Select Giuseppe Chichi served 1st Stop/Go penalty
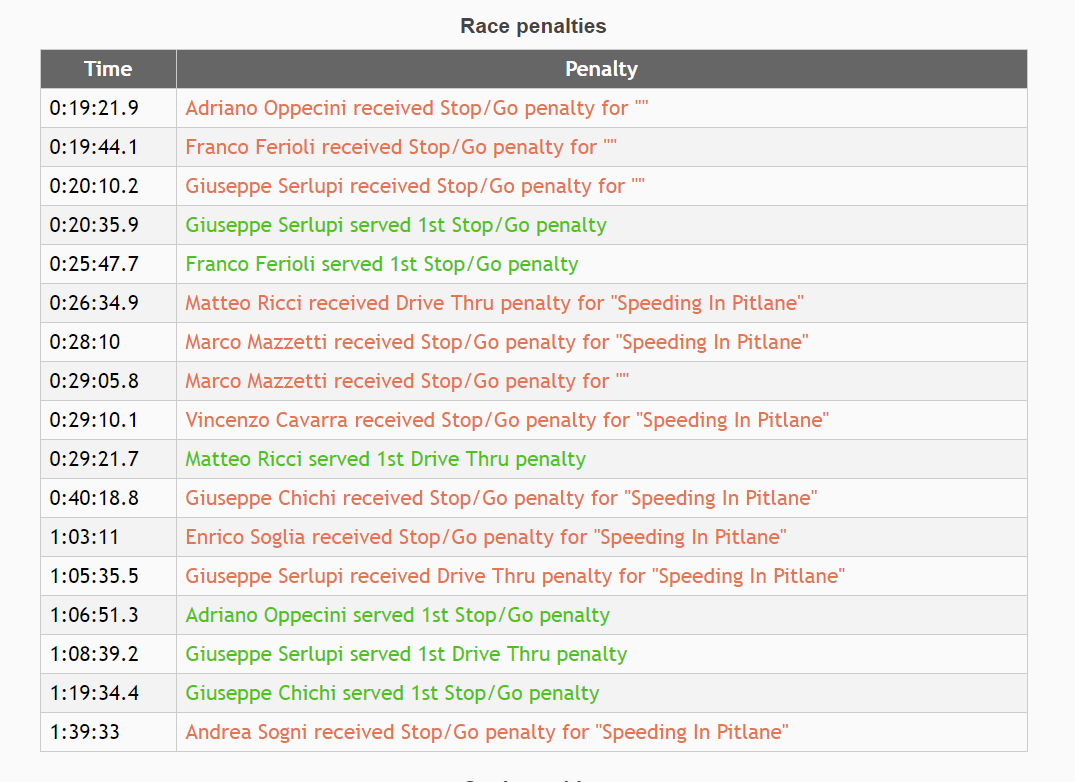 click(x=393, y=694)
